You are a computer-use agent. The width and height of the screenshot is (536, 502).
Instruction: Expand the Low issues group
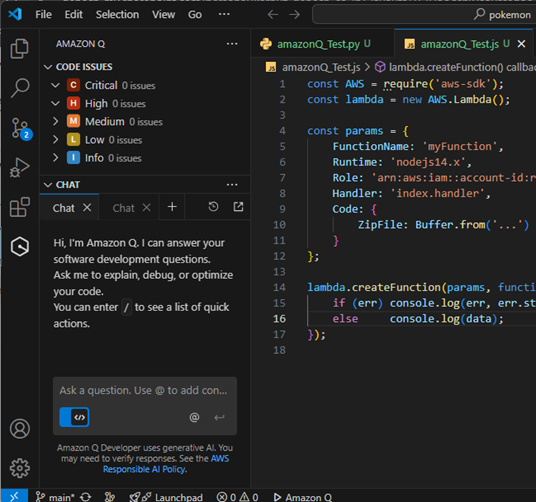[55, 139]
